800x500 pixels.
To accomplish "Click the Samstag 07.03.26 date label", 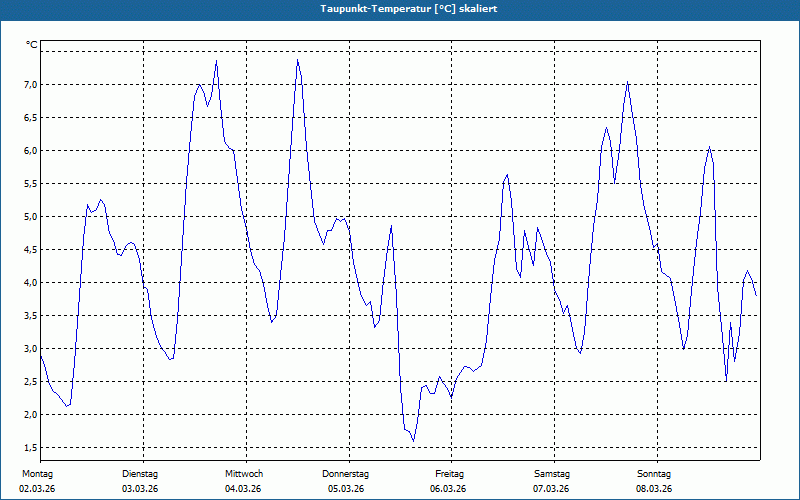I will click(x=552, y=481).
